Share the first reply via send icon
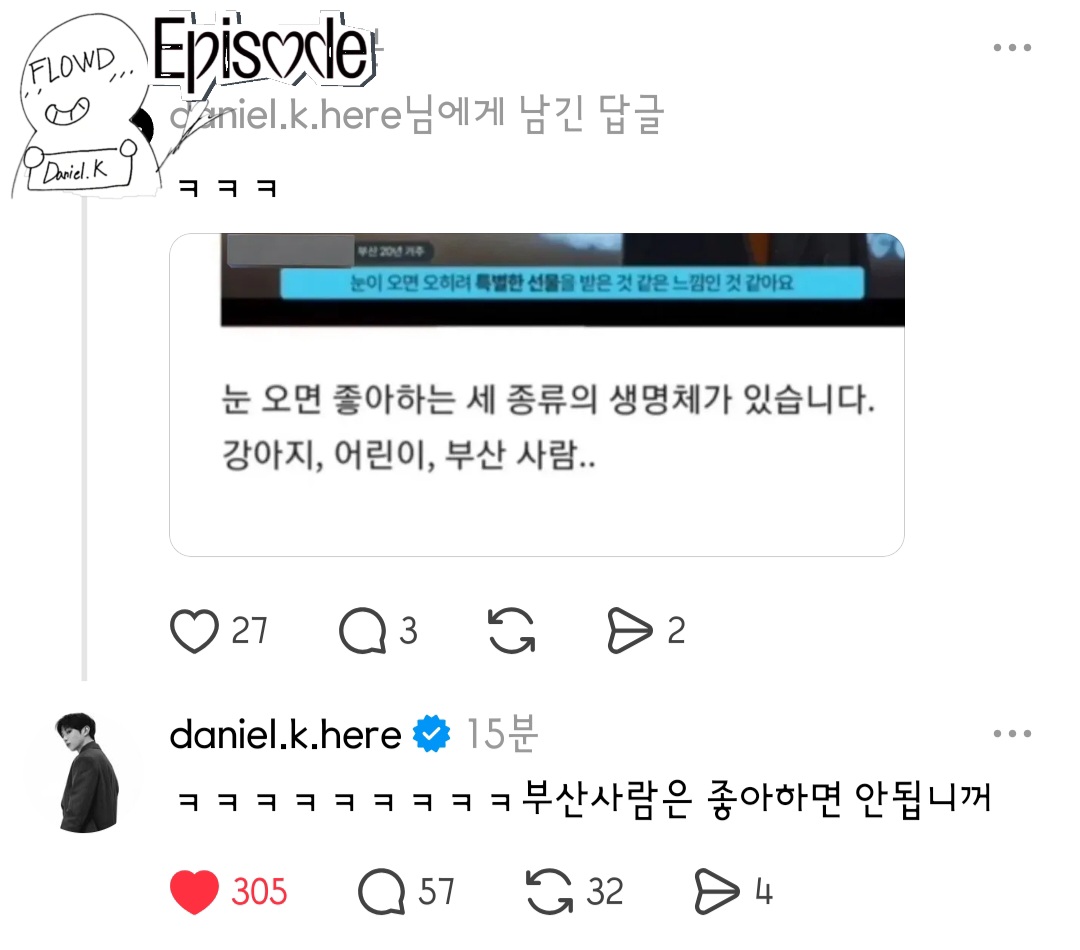Screen dimensions: 1080x950 [x=630, y=630]
